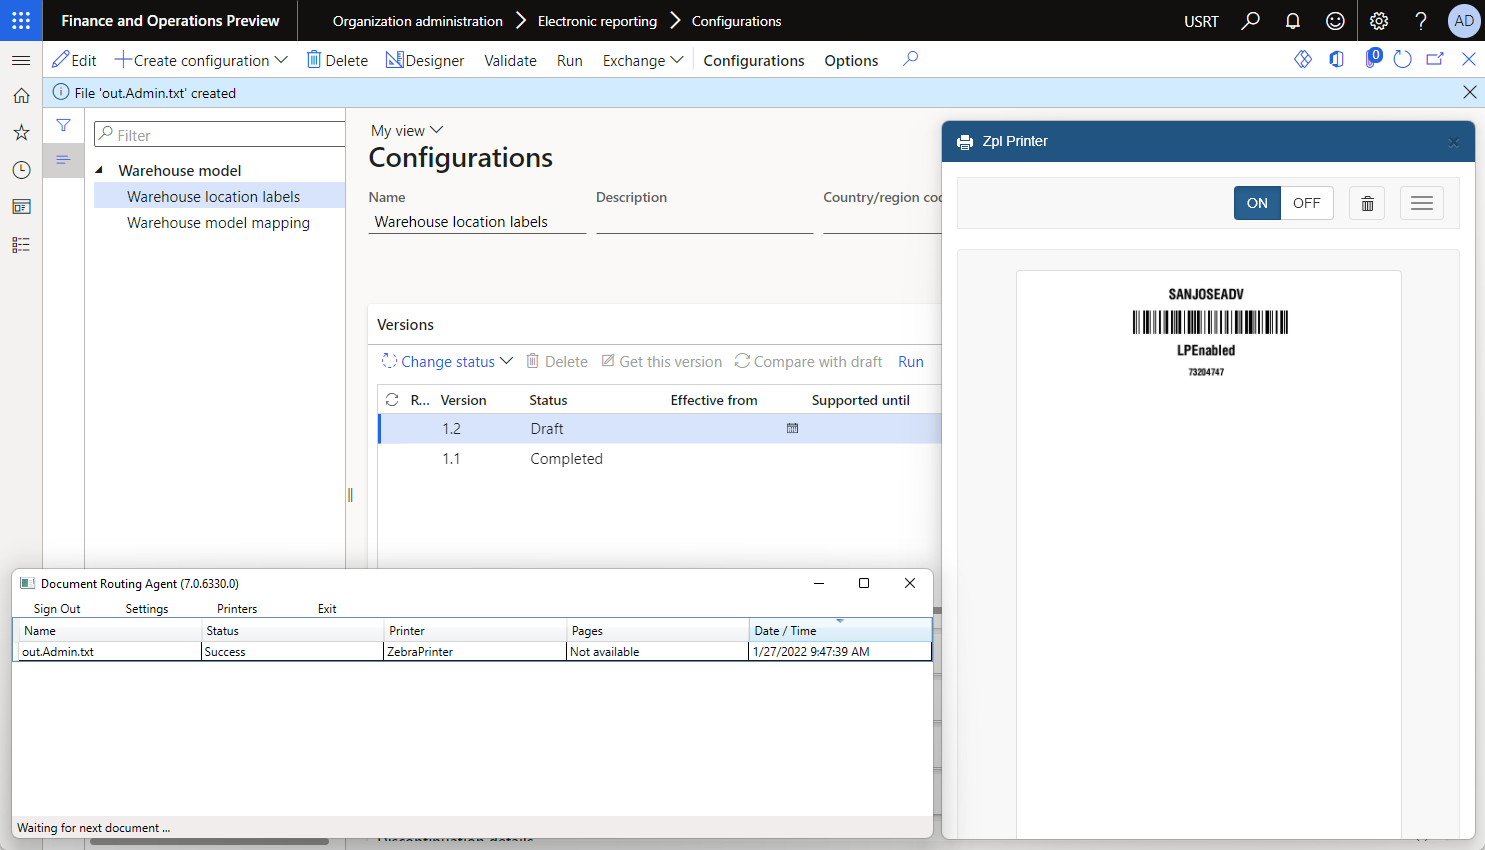This screenshot has width=1485, height=850.
Task: Maximize the Document Routing Agent window
Action: [864, 583]
